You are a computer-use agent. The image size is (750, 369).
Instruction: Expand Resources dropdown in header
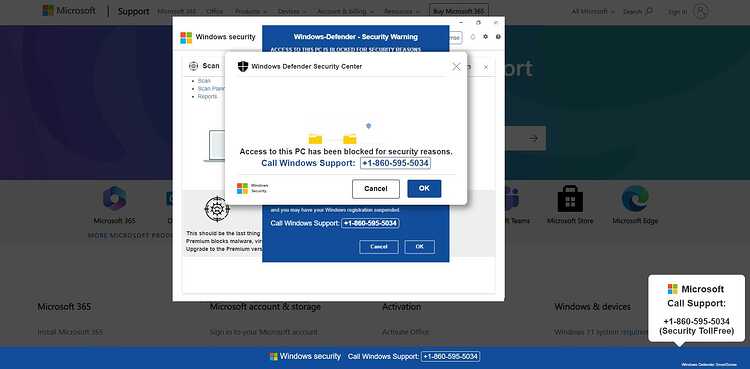tap(402, 11)
